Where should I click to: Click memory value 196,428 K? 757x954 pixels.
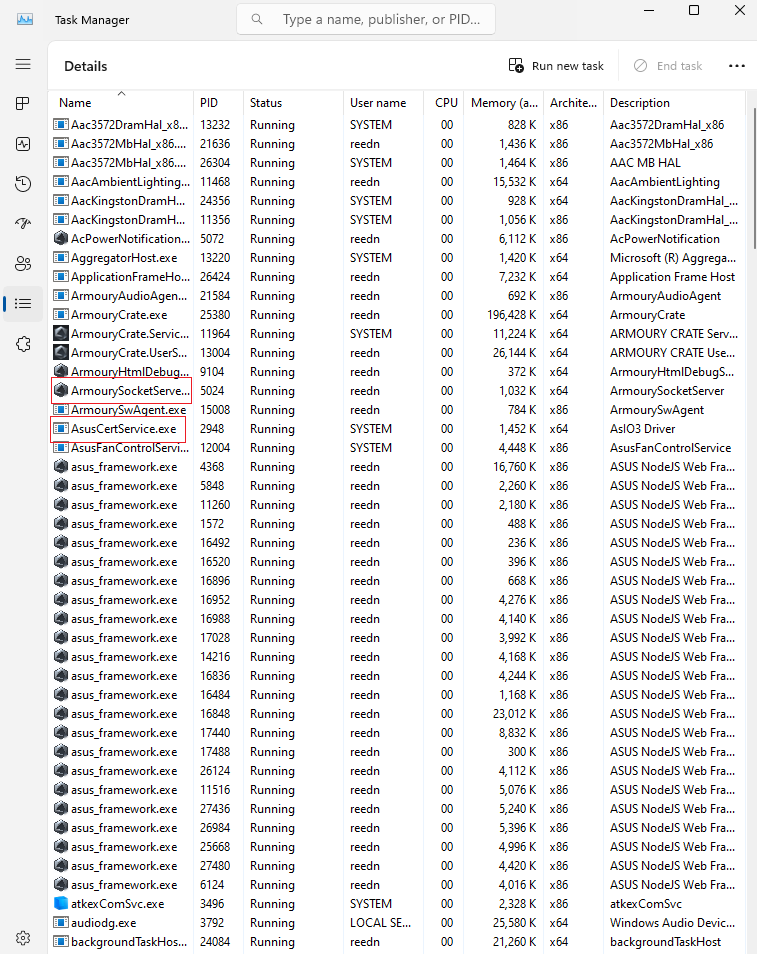[x=511, y=315]
